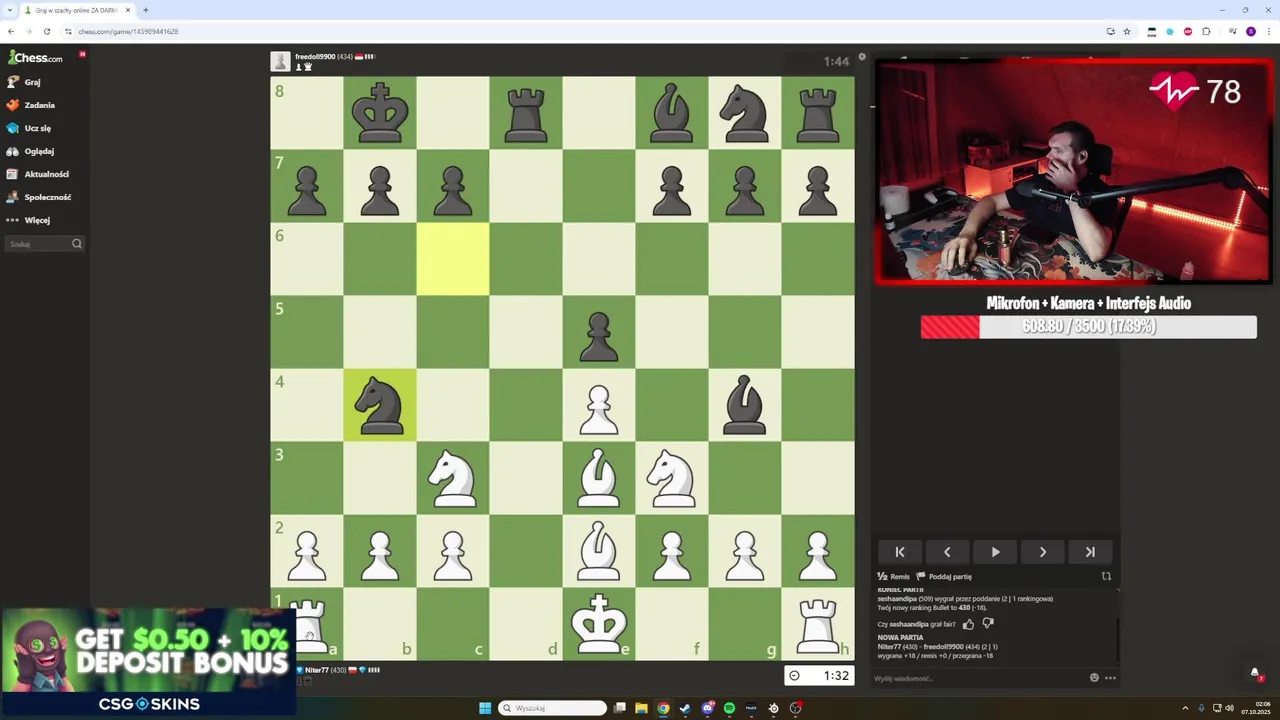Play through the moves automatically
Image resolution: width=1280 pixels, height=720 pixels.
(995, 552)
